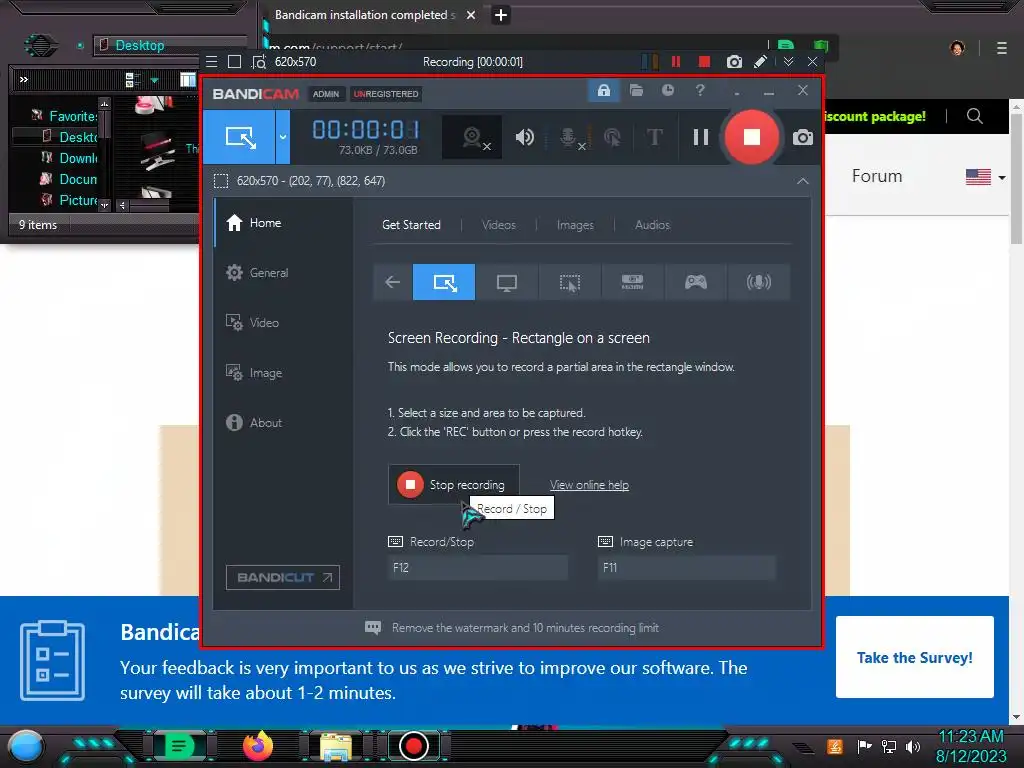Open the BANDICUT button
Image resolution: width=1024 pixels, height=768 pixels.
(283, 577)
